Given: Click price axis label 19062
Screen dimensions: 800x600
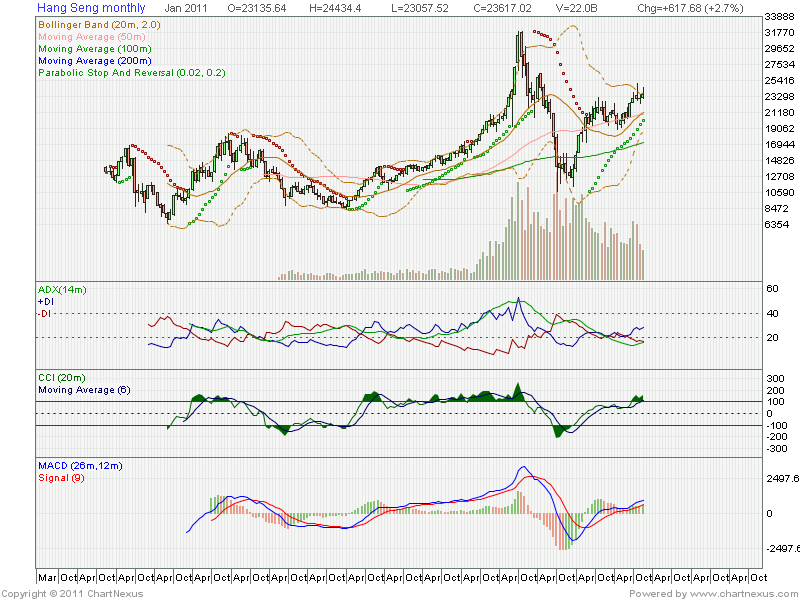Looking at the screenshot, I should 780,129.
